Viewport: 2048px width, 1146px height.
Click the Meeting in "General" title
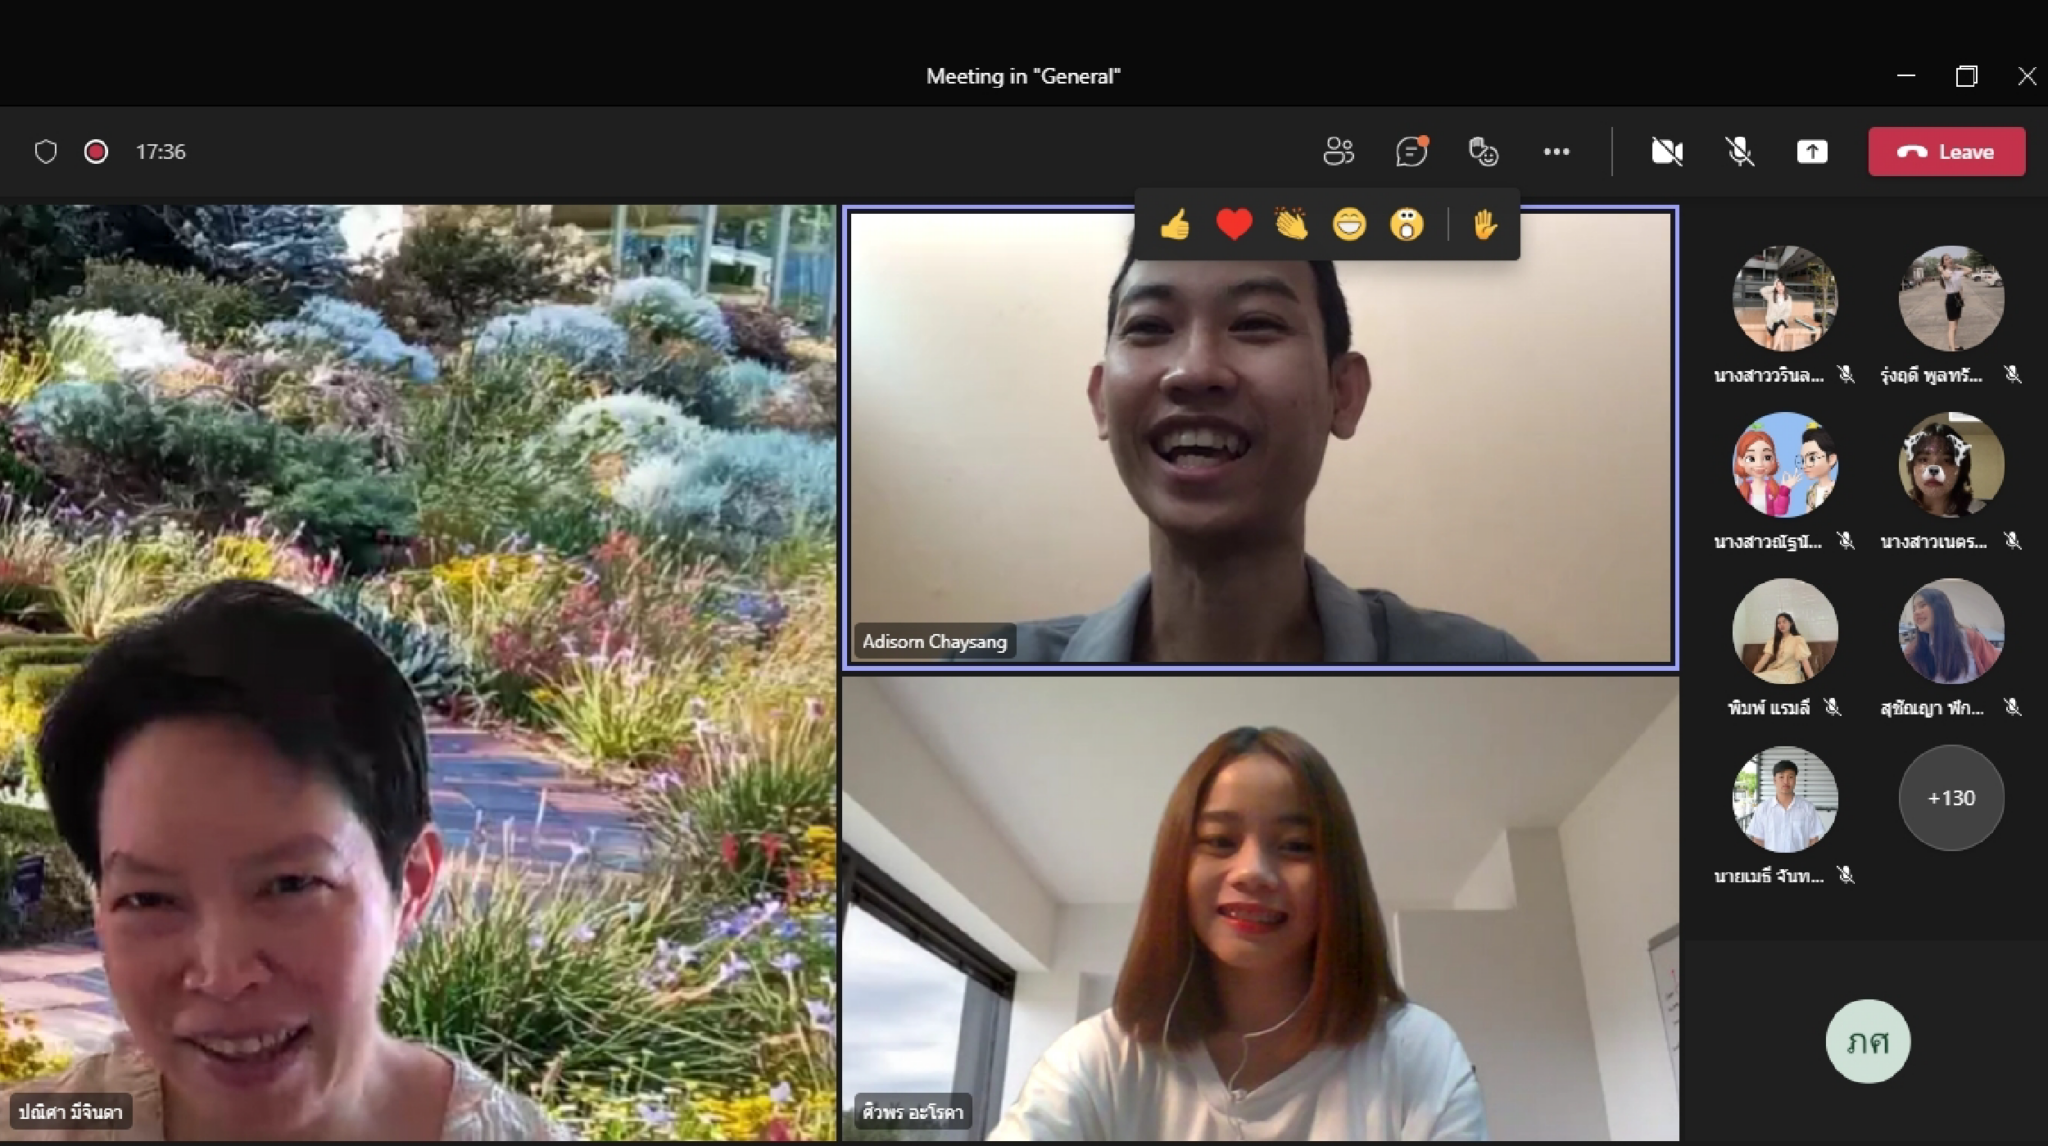pyautogui.click(x=1023, y=76)
